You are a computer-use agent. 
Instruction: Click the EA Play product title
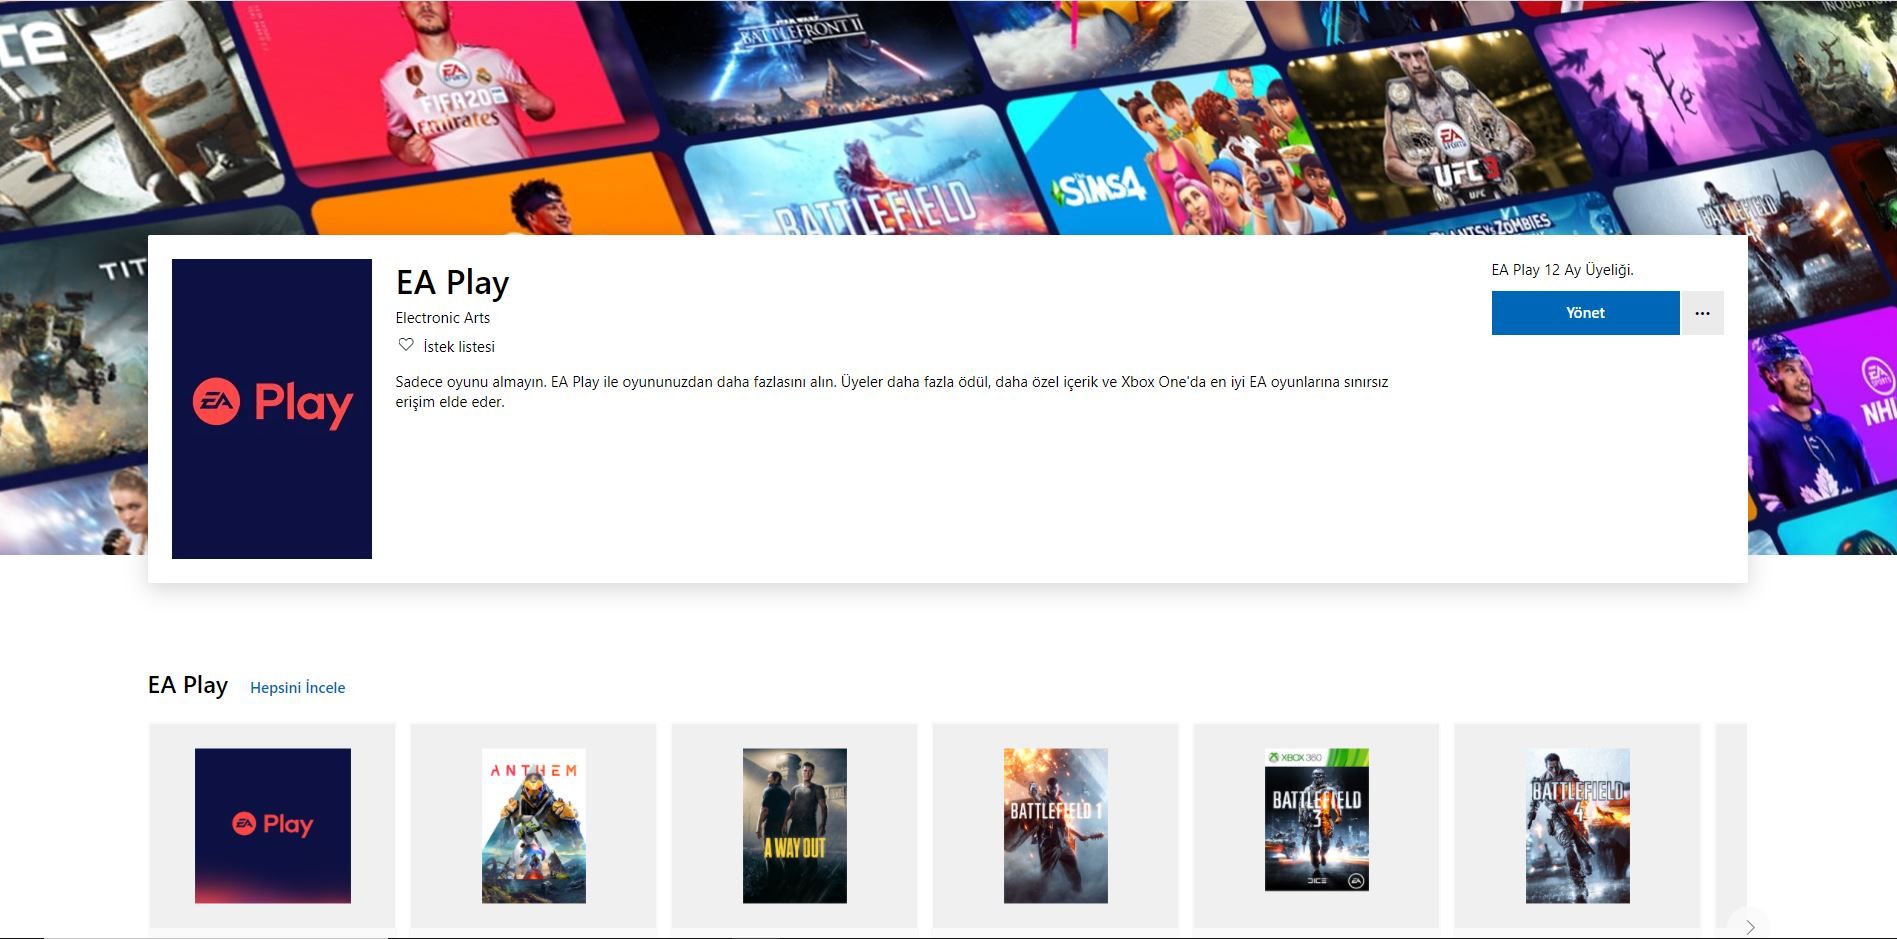click(452, 283)
